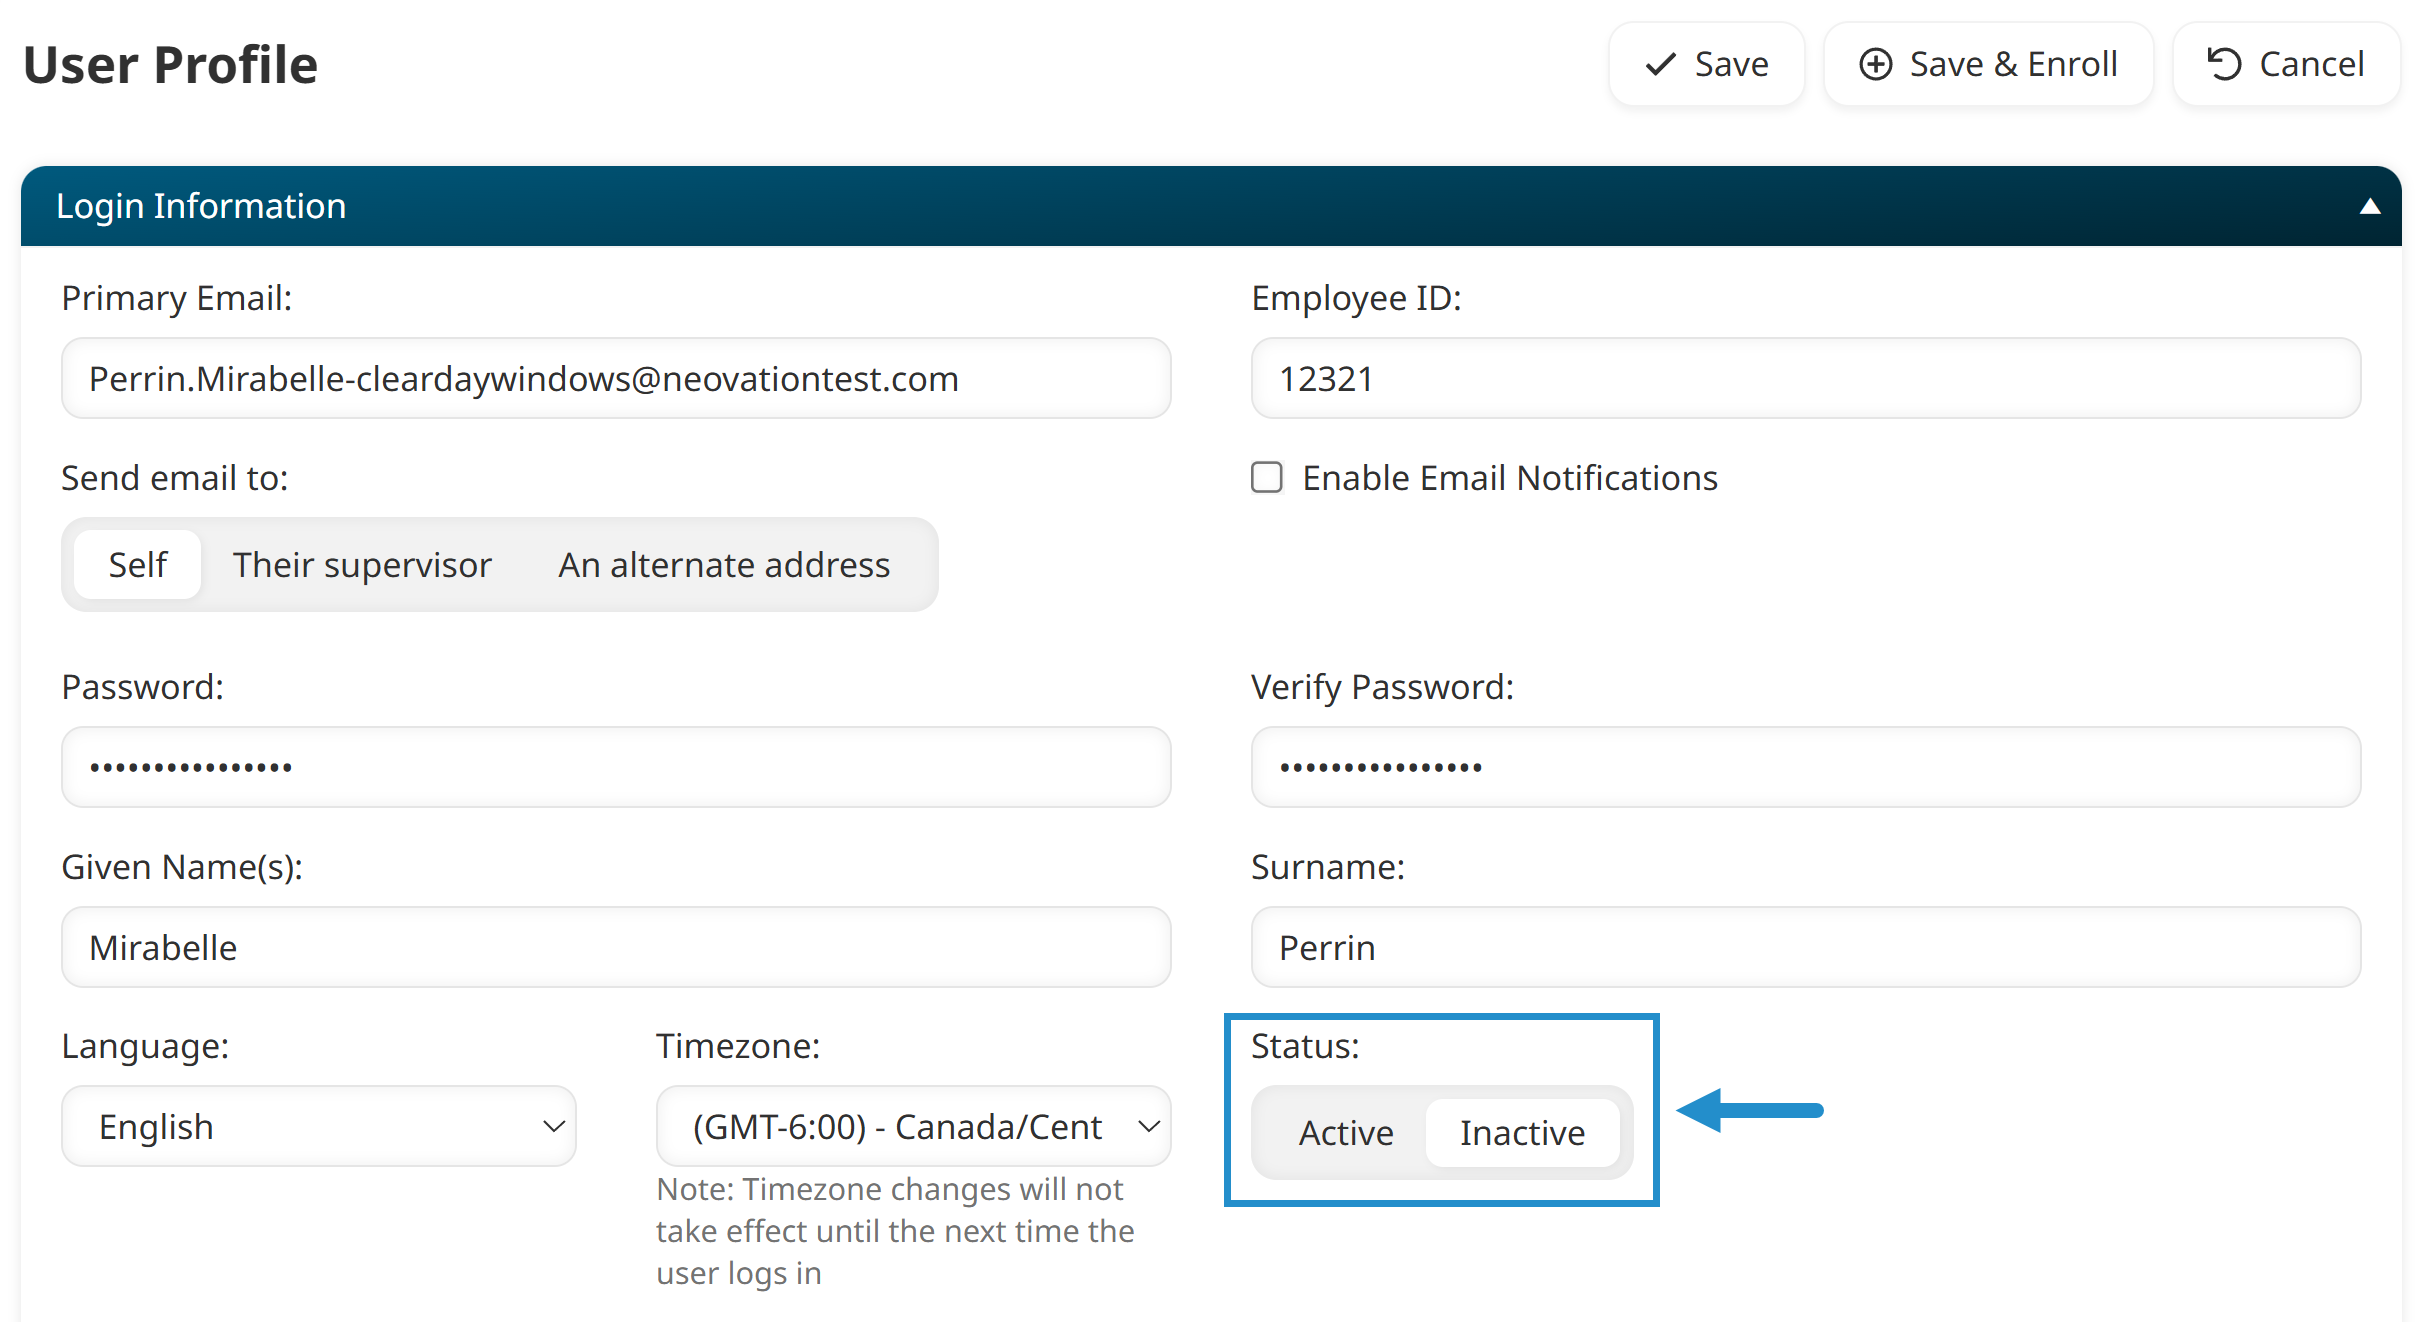The width and height of the screenshot is (2427, 1322).
Task: Click the Save button
Action: click(x=1706, y=65)
